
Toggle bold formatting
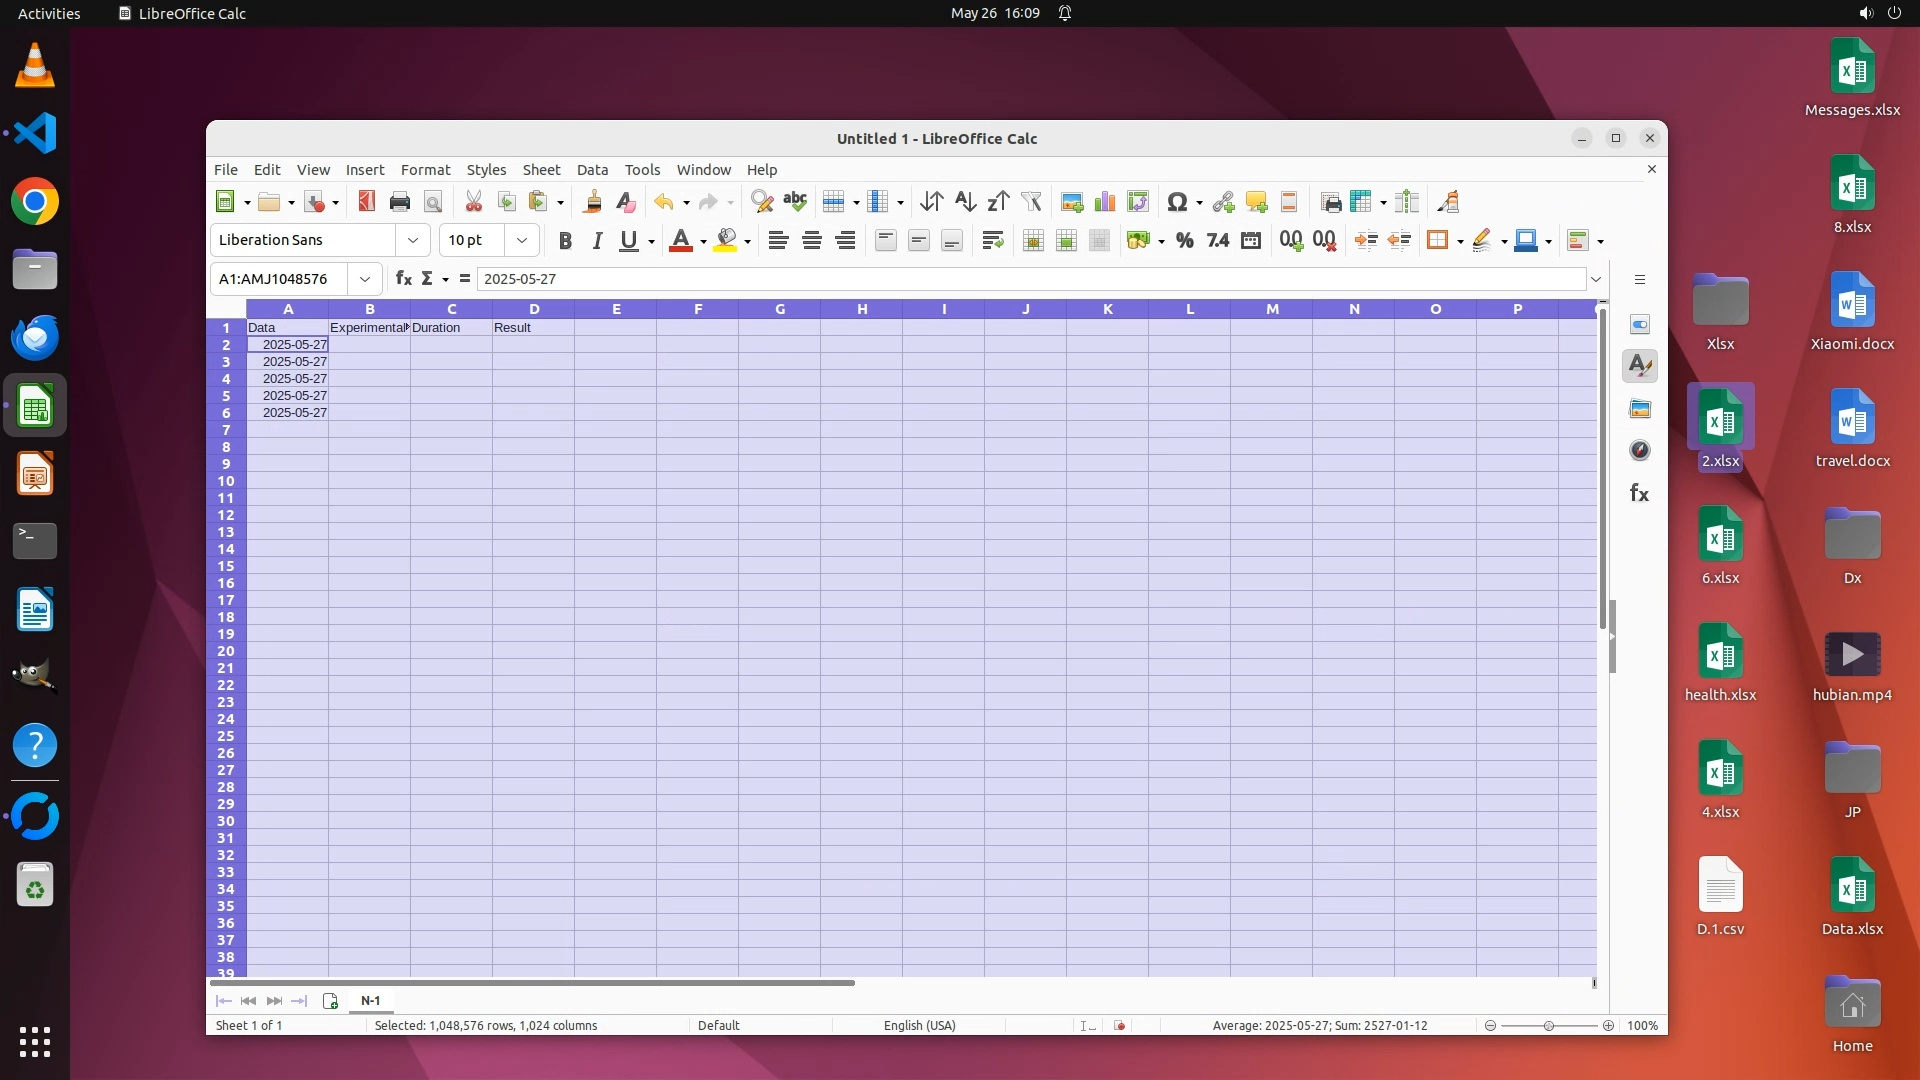coord(565,240)
